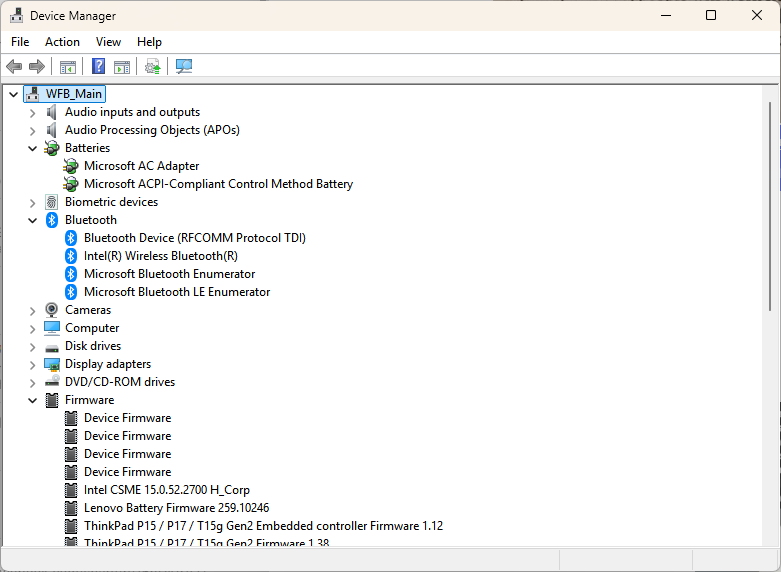
Task: Click the Audio Processing Objects speaker icon
Action: pyautogui.click(x=52, y=130)
